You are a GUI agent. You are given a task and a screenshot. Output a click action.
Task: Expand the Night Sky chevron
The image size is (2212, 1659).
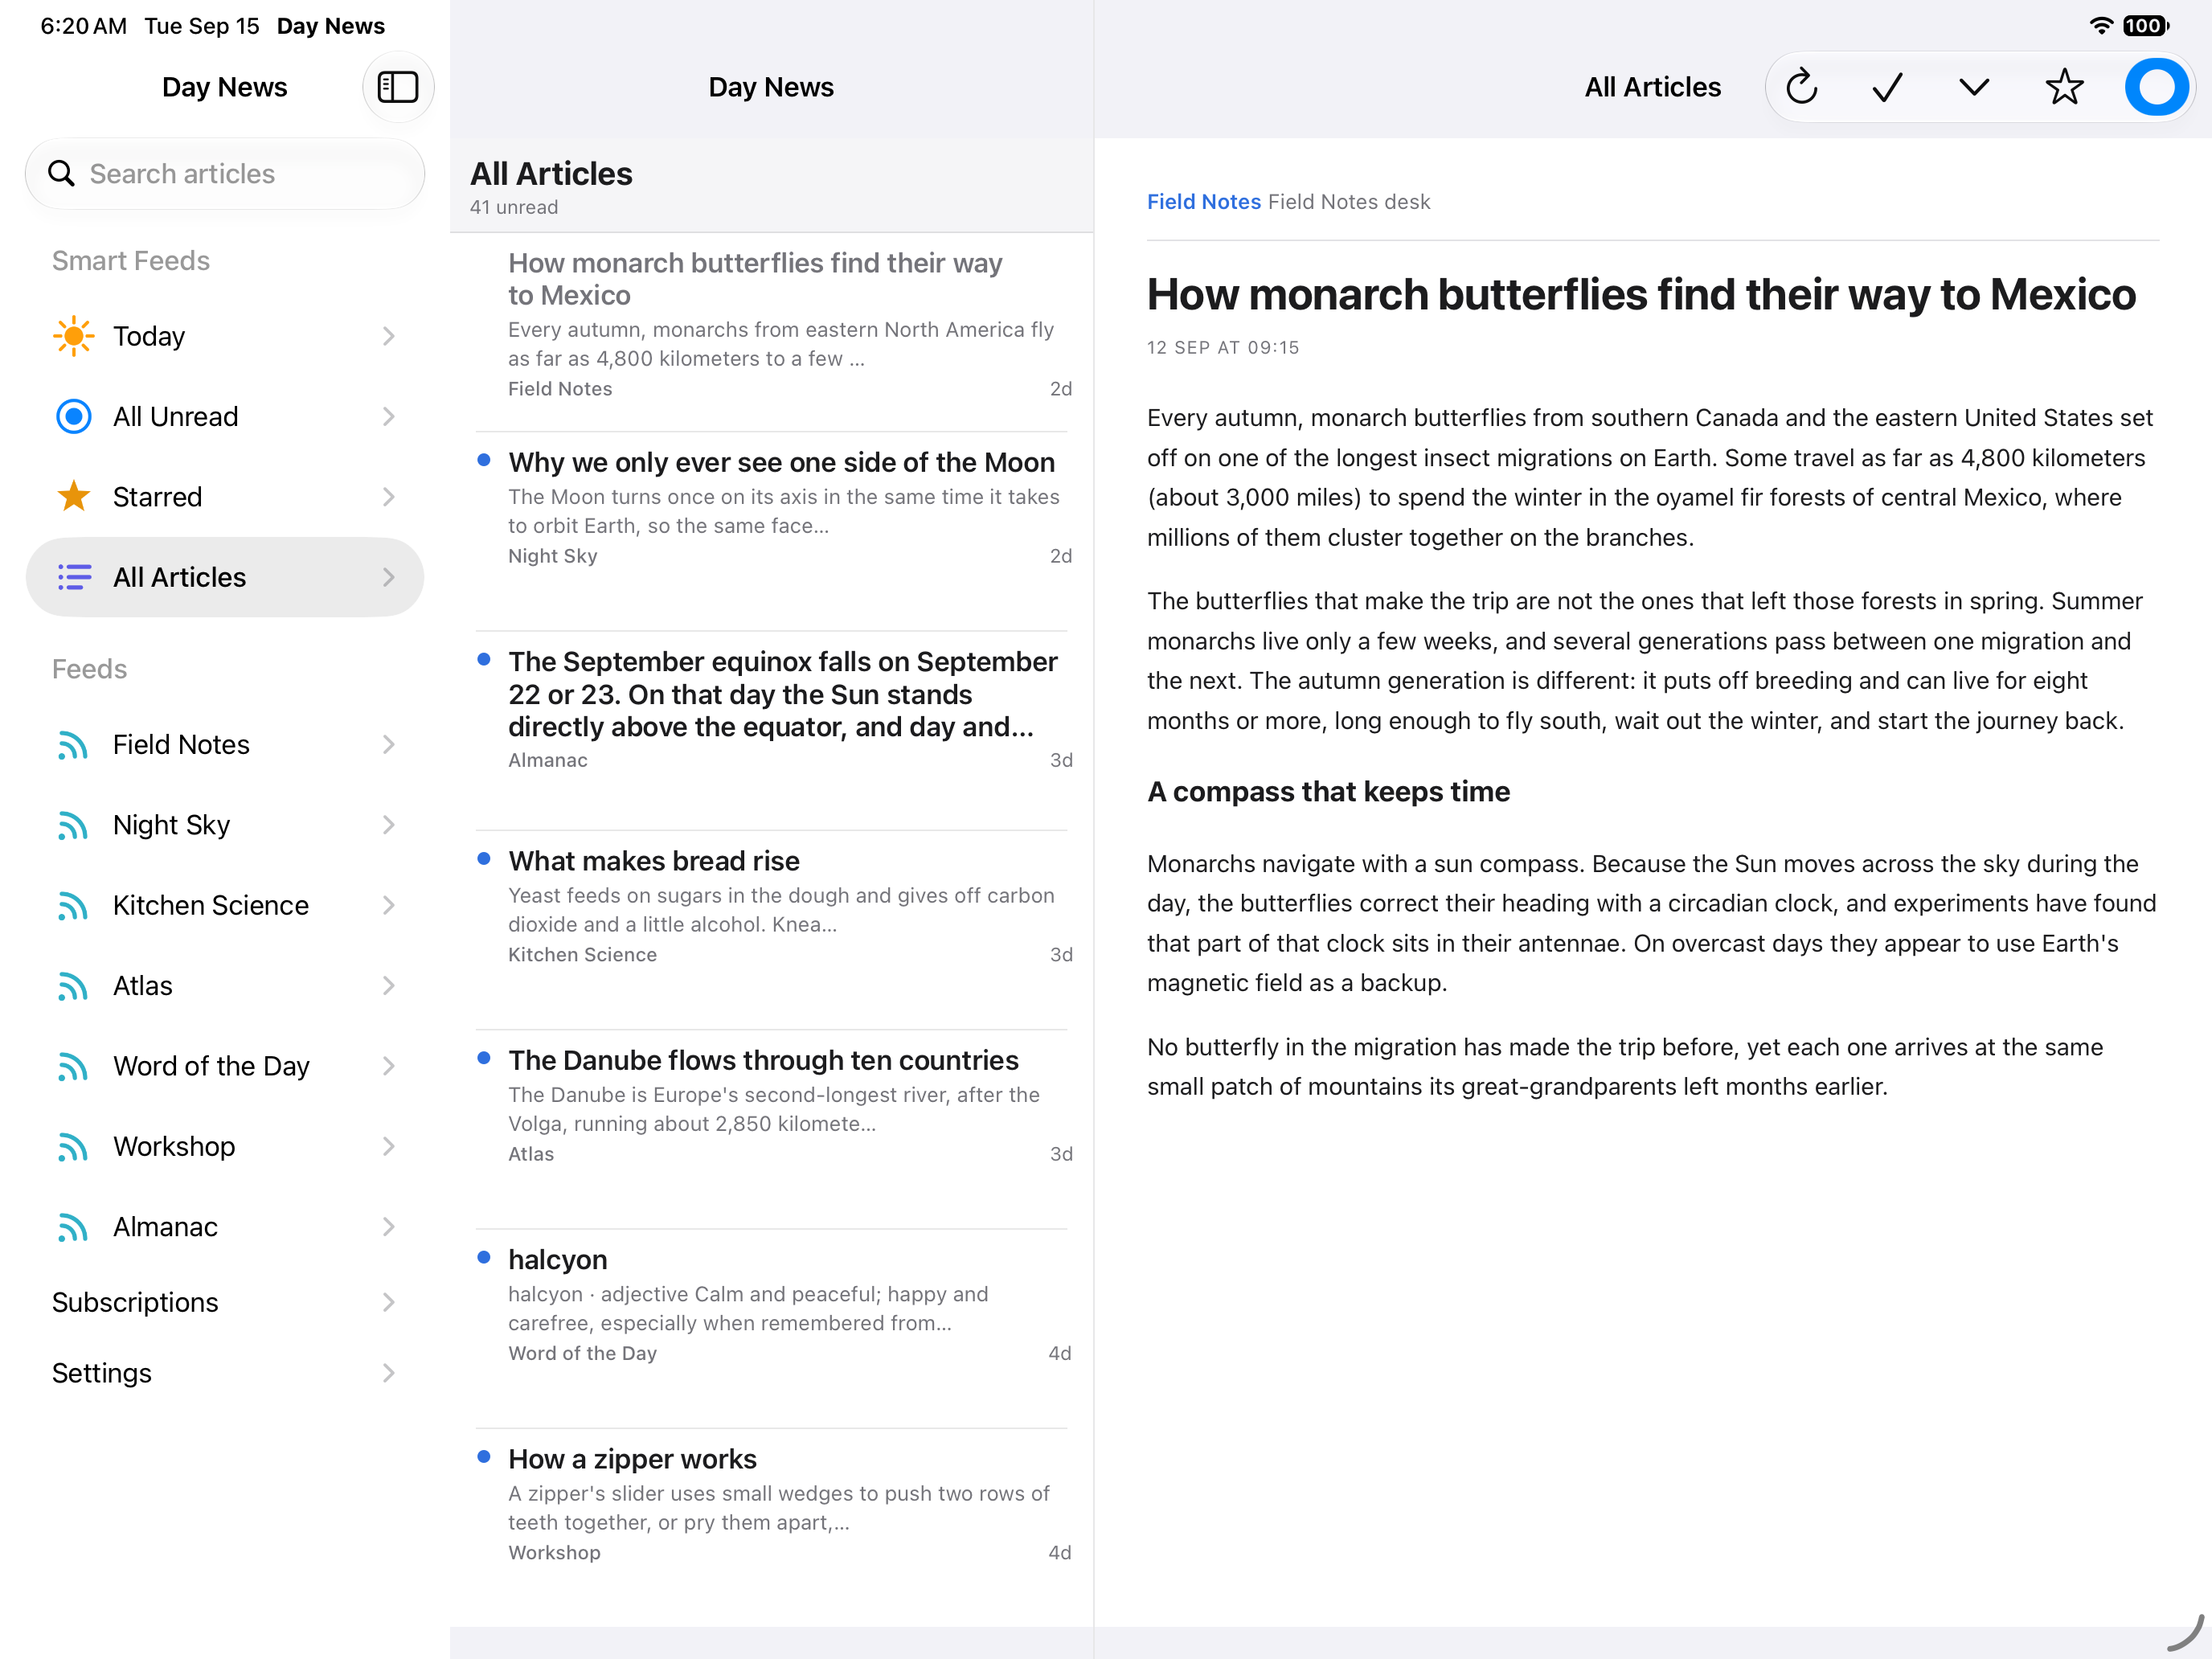click(389, 825)
